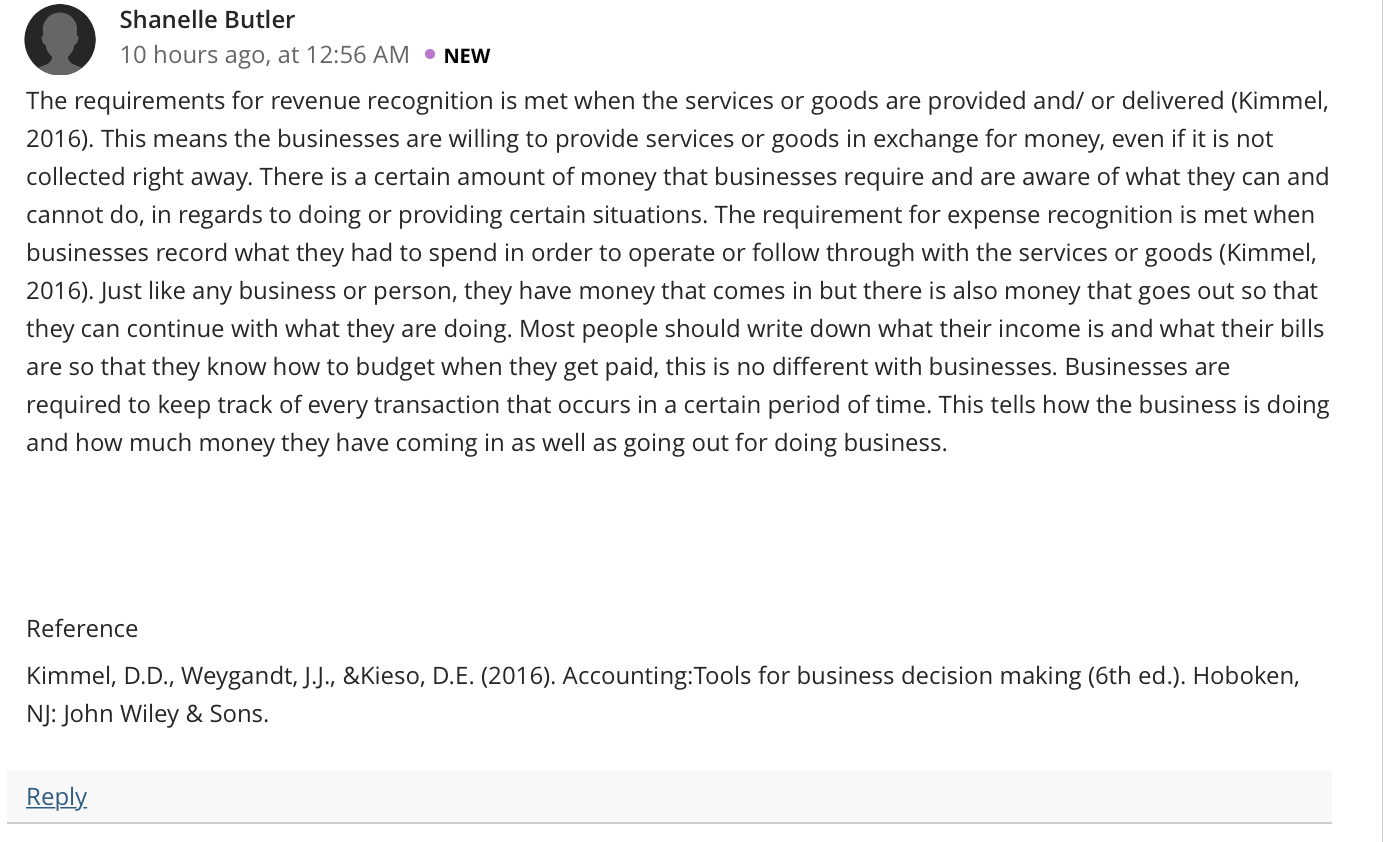Click Shanelle Butler's profile avatar icon
The image size is (1384, 842).
60,39
